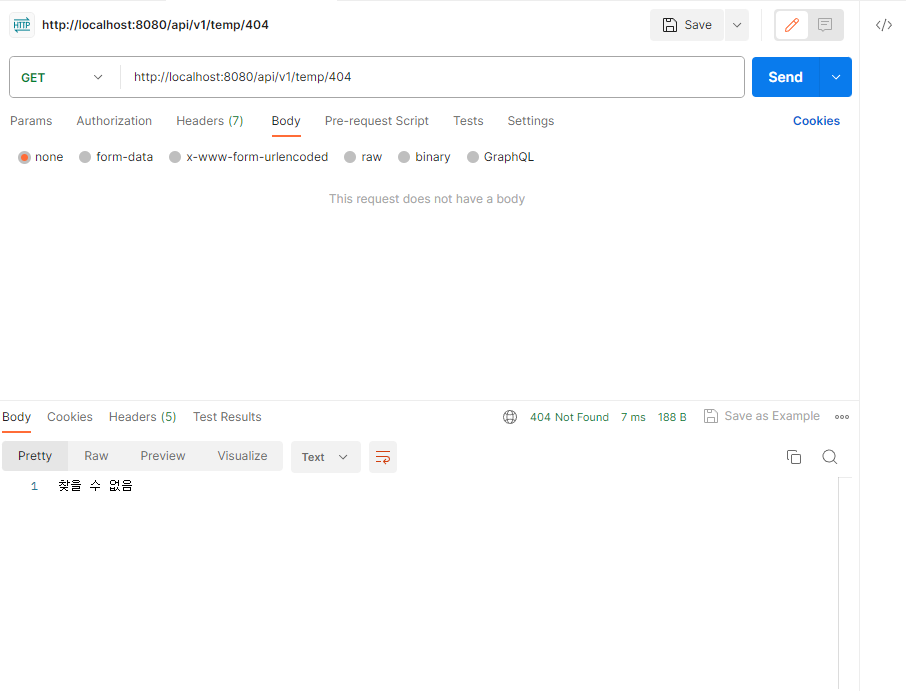
Task: Open the request Body tab
Action: [286, 121]
